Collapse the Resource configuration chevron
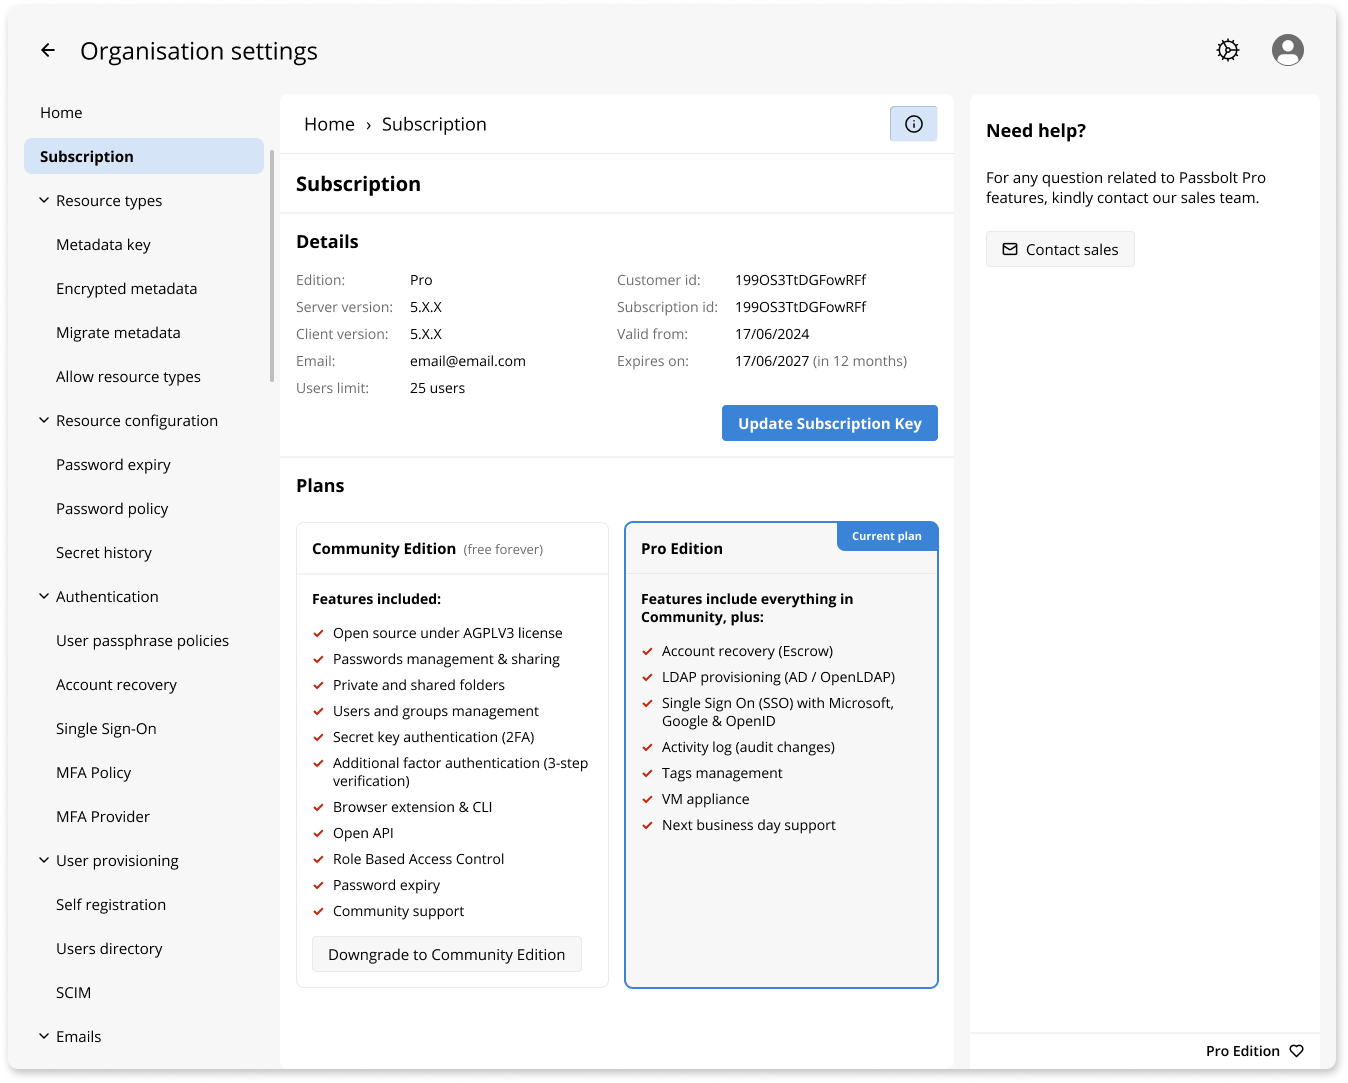 click(44, 420)
